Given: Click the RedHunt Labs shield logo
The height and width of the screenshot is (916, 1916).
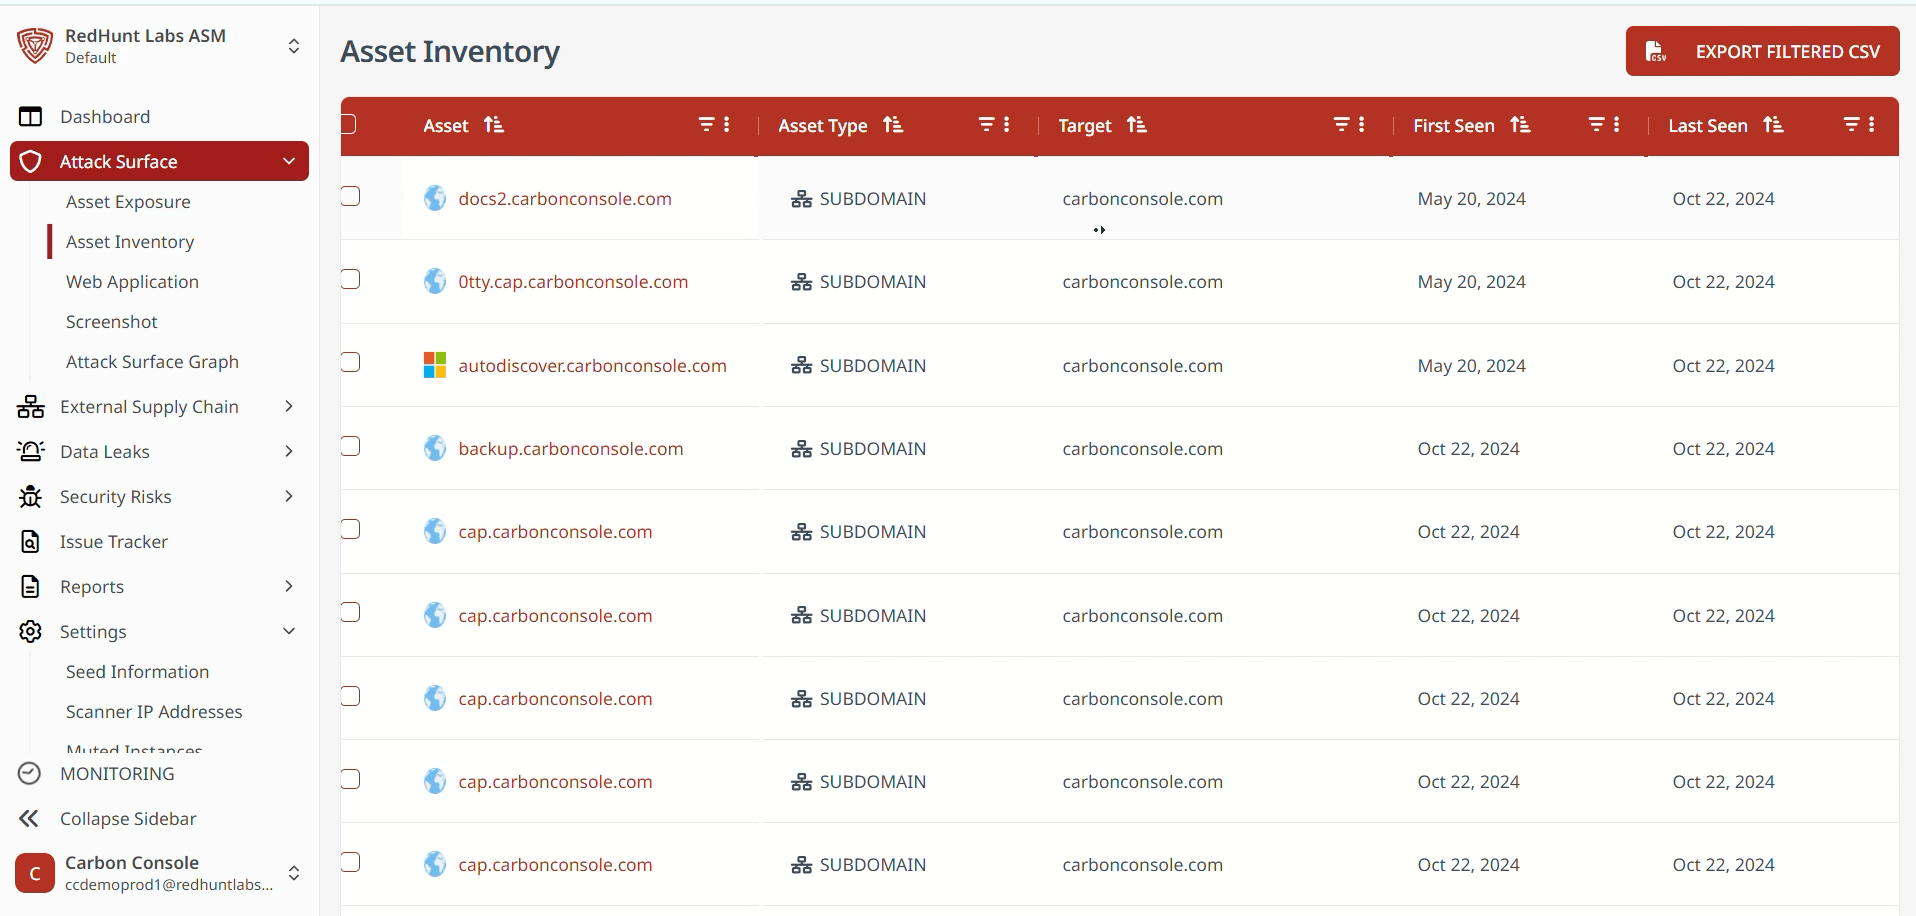Looking at the screenshot, I should pos(35,46).
